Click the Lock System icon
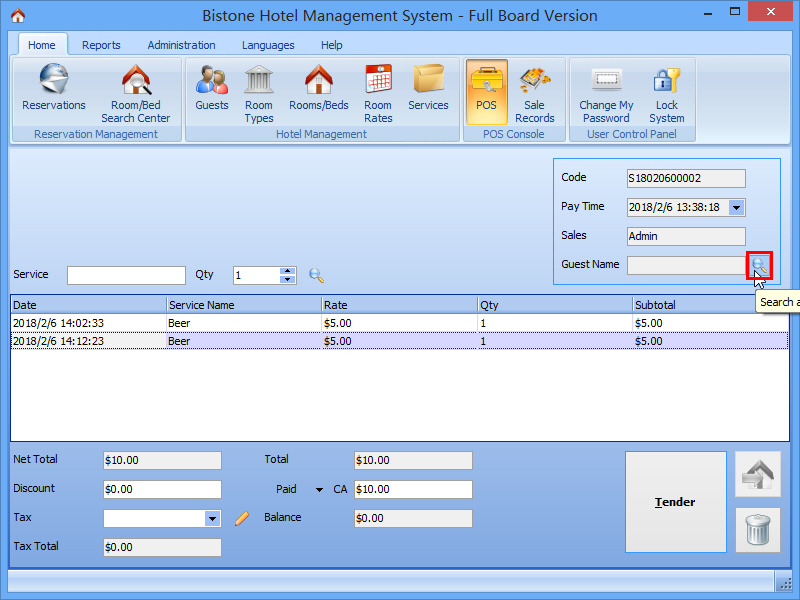This screenshot has height=600, width=800. point(667,93)
